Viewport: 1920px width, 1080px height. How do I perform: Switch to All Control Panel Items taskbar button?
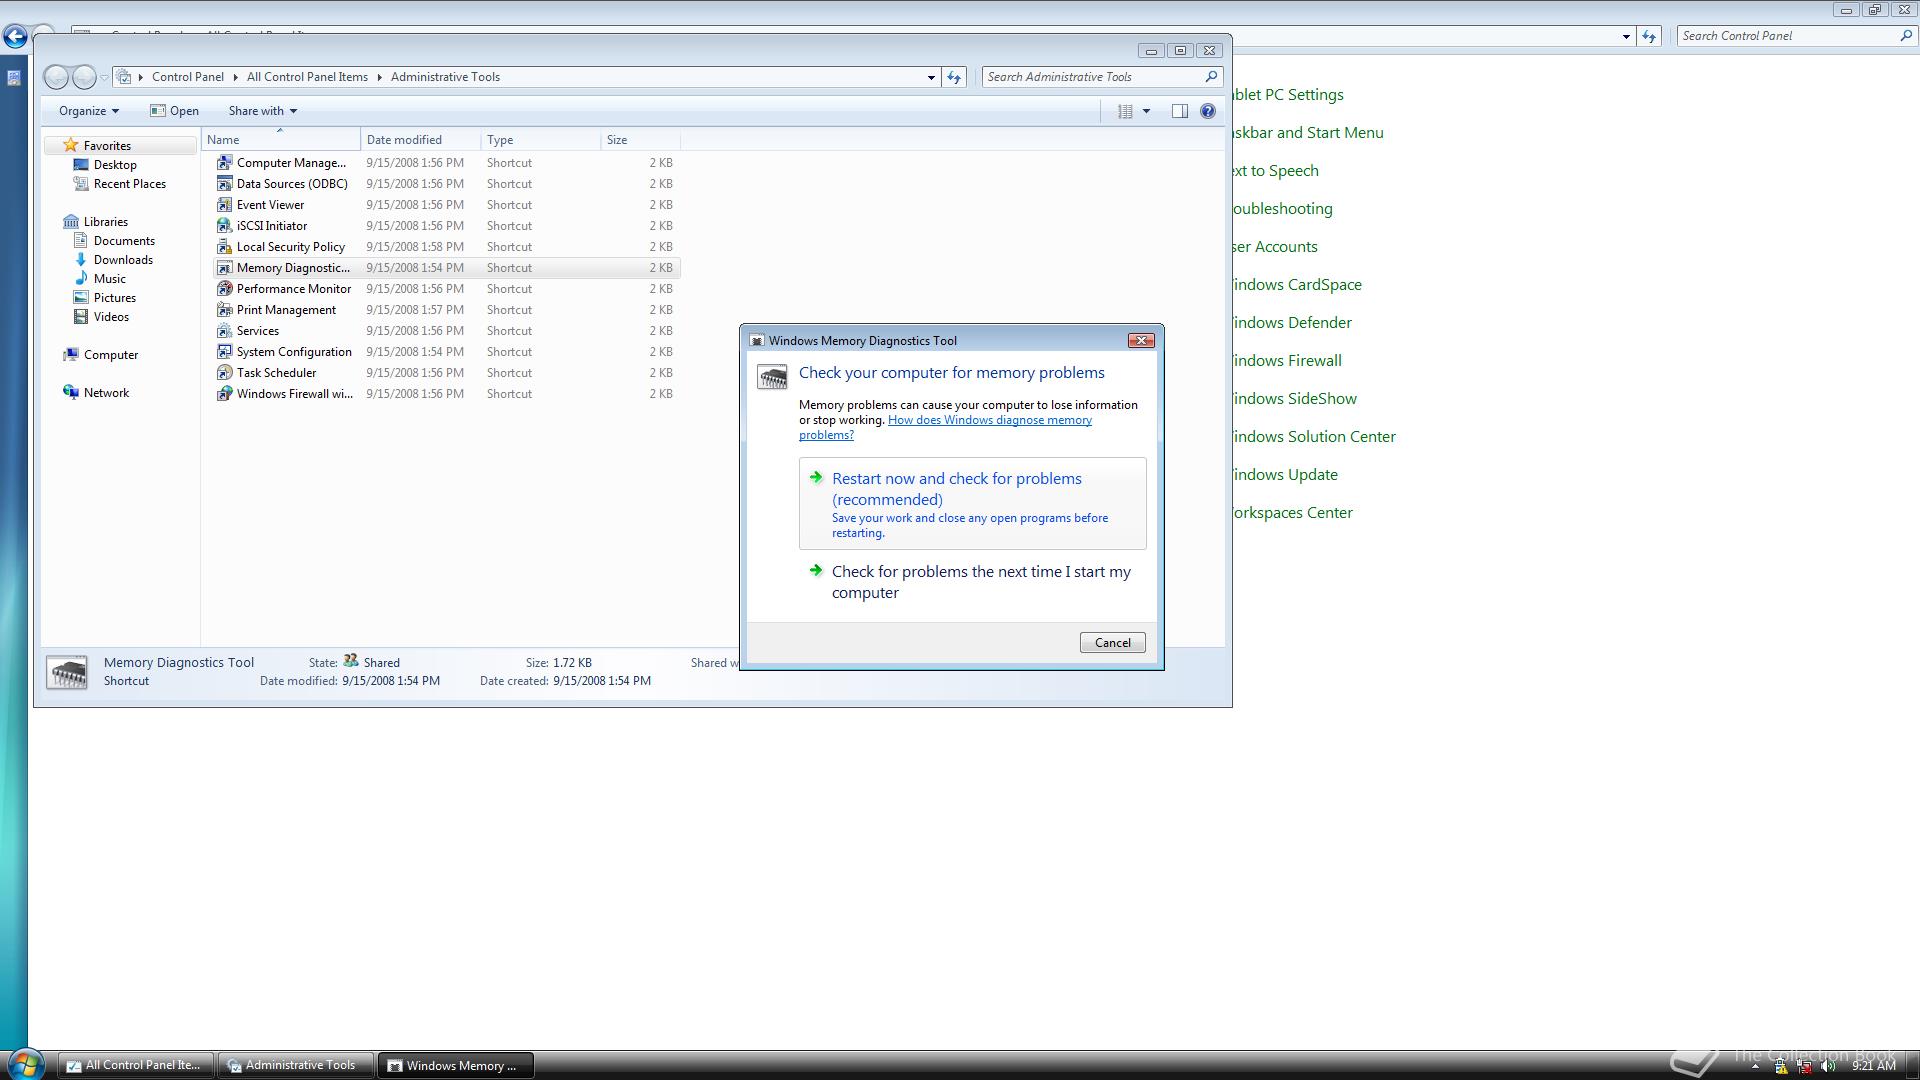[135, 1065]
